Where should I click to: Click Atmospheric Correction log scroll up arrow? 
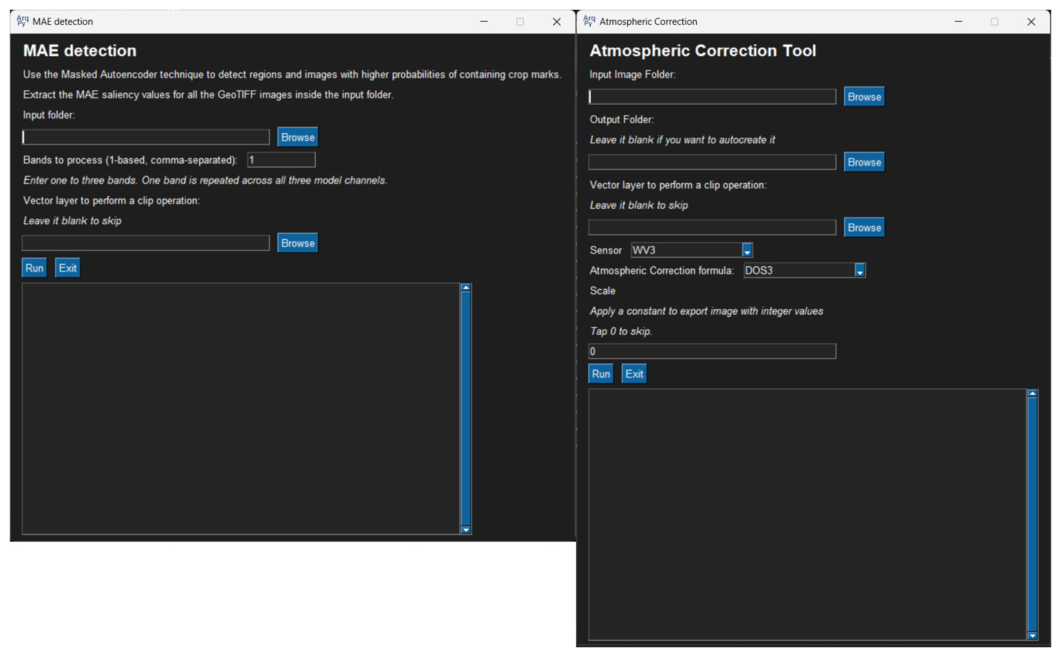coord(1032,394)
